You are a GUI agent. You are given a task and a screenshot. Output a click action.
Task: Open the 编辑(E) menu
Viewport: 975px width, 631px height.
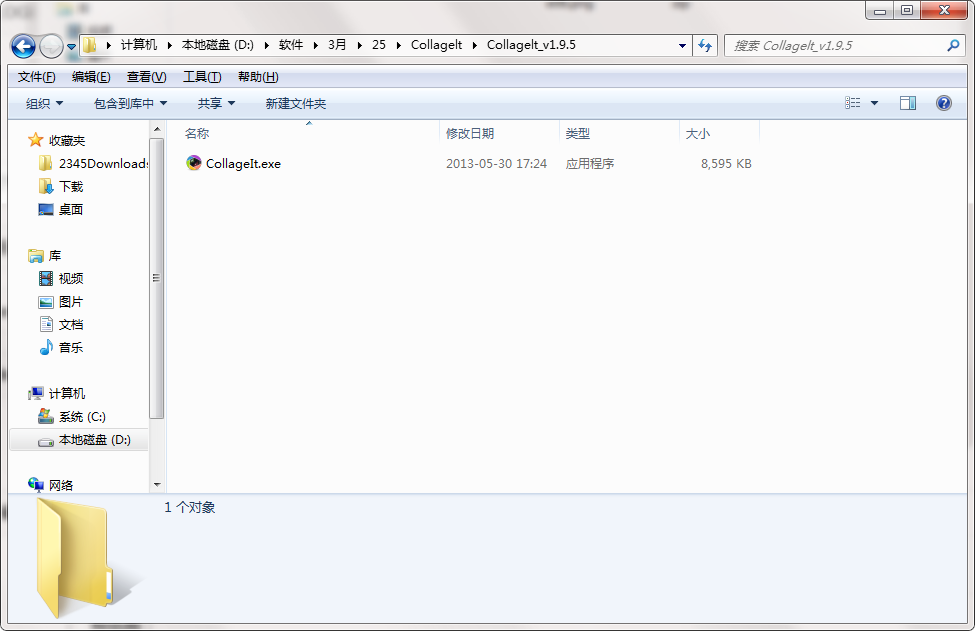[91, 76]
